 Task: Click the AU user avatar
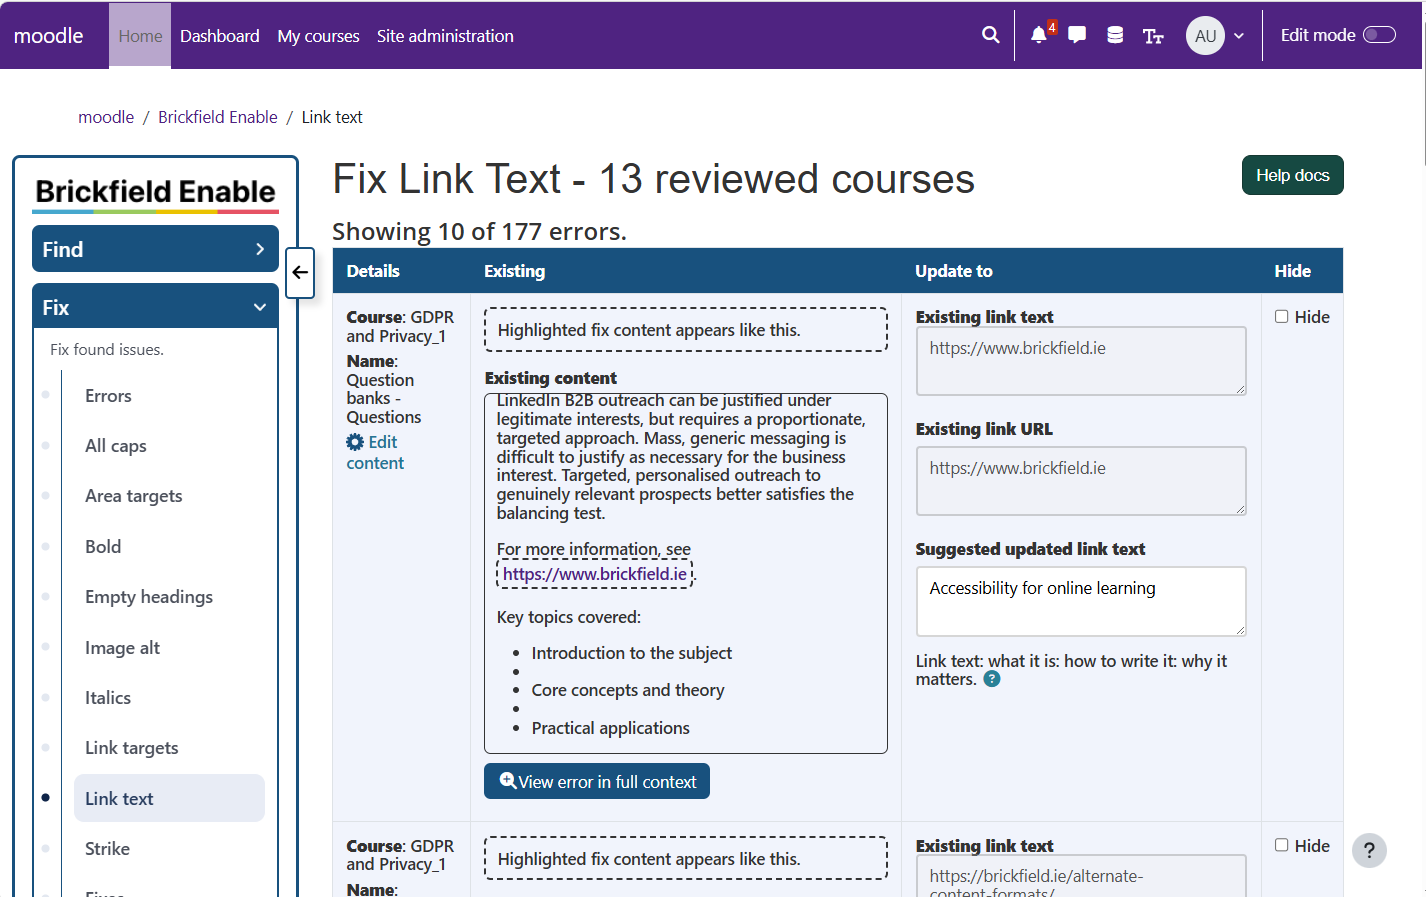(x=1205, y=35)
